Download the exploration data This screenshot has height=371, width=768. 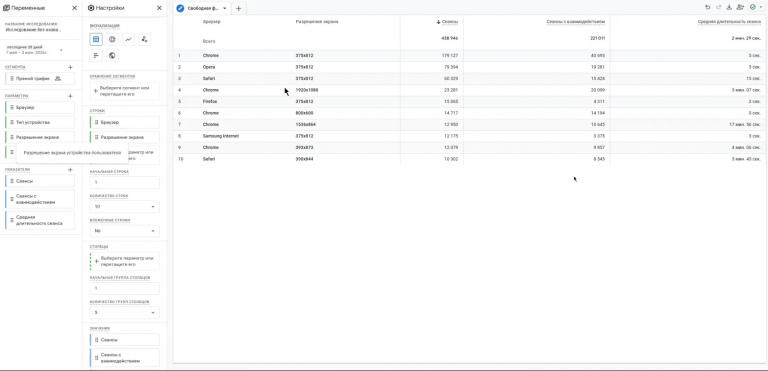tap(729, 7)
